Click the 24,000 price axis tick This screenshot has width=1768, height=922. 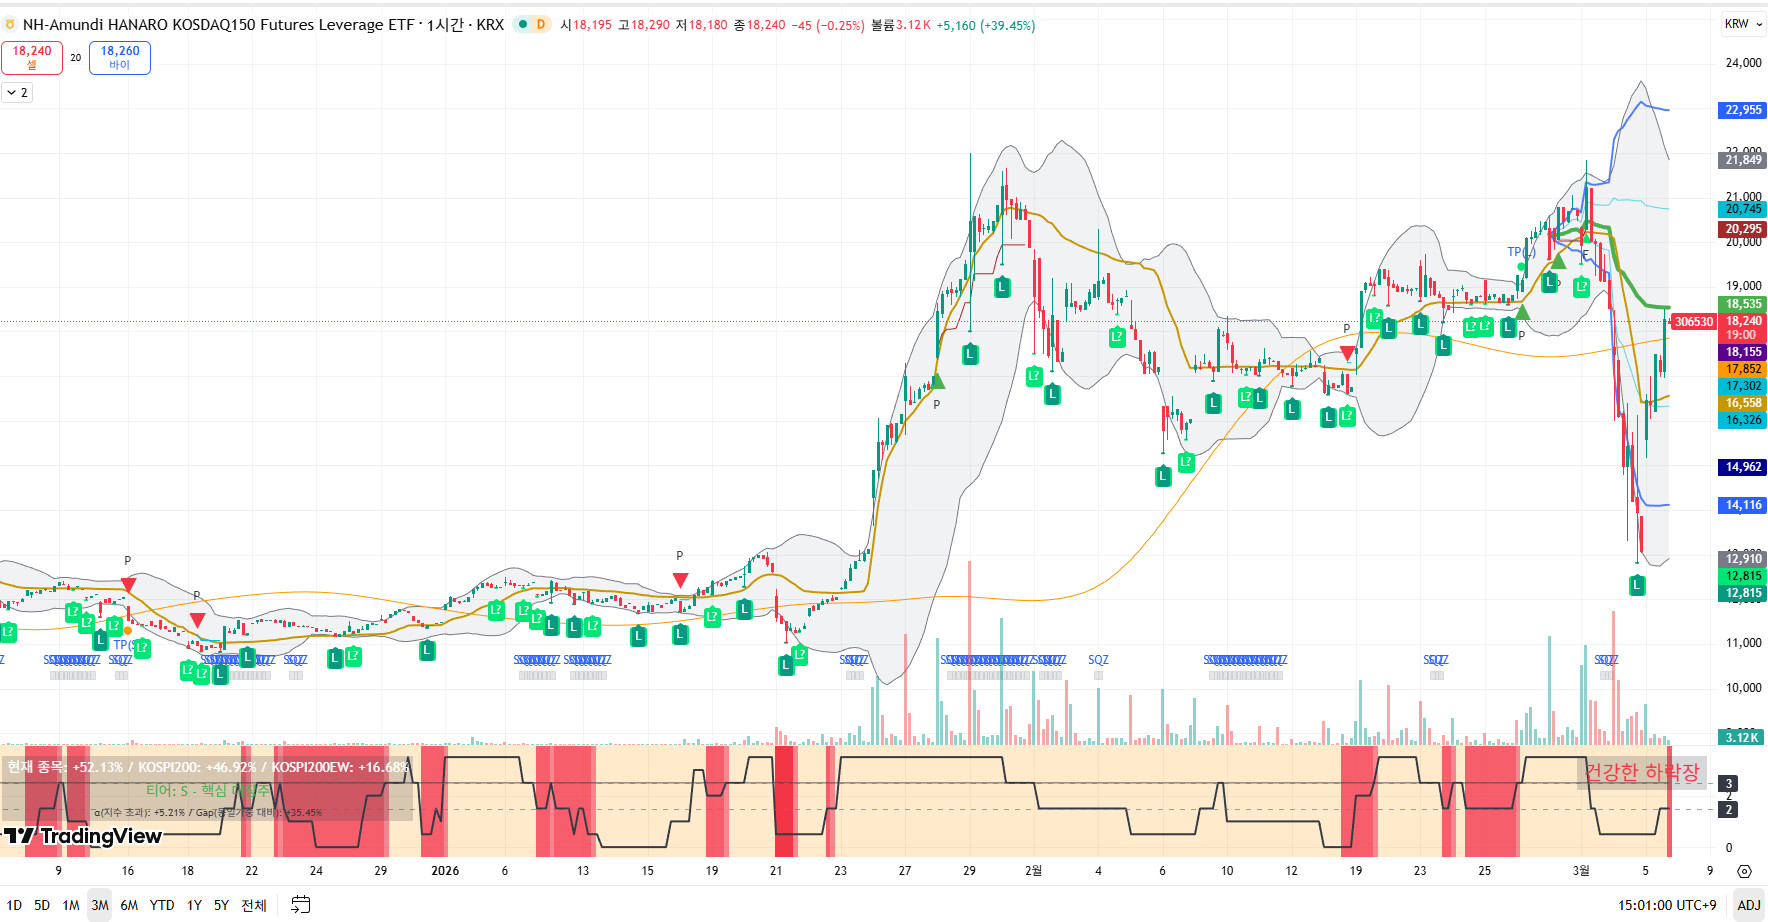tap(1743, 62)
